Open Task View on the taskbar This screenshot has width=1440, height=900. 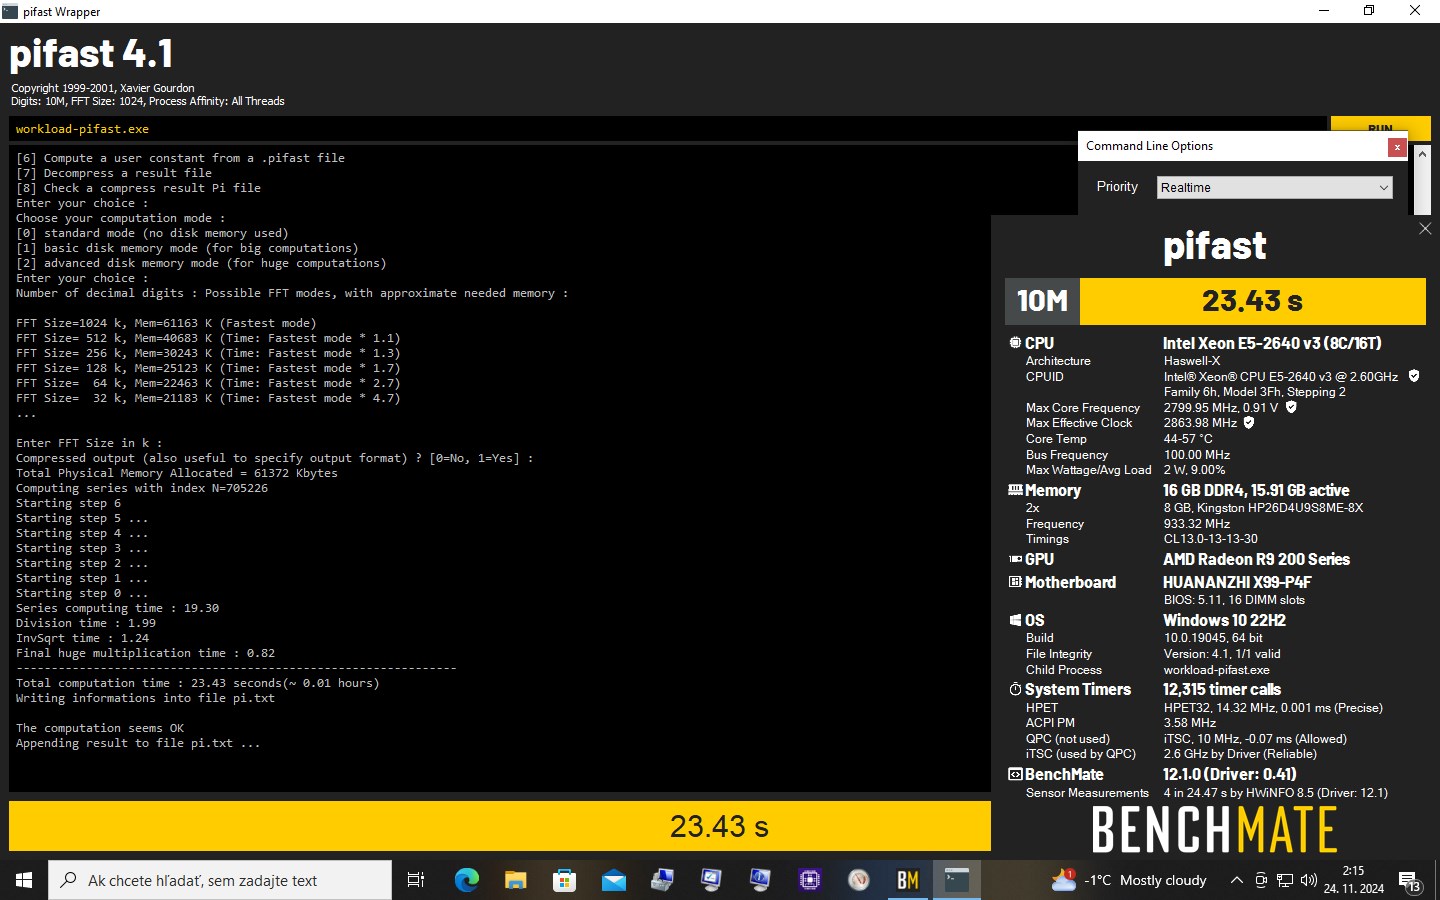[416, 880]
